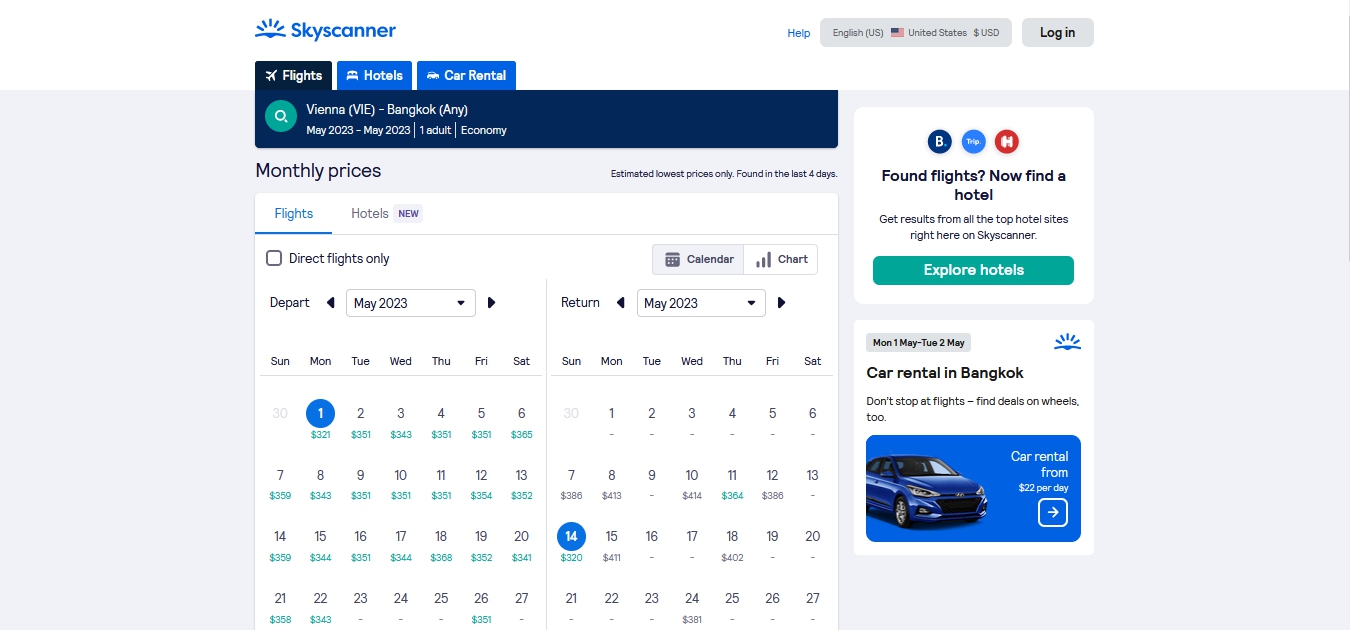1350x630 pixels.
Task: Click the Mon 1 May-Tue 2 May badge
Action: [x=918, y=342]
